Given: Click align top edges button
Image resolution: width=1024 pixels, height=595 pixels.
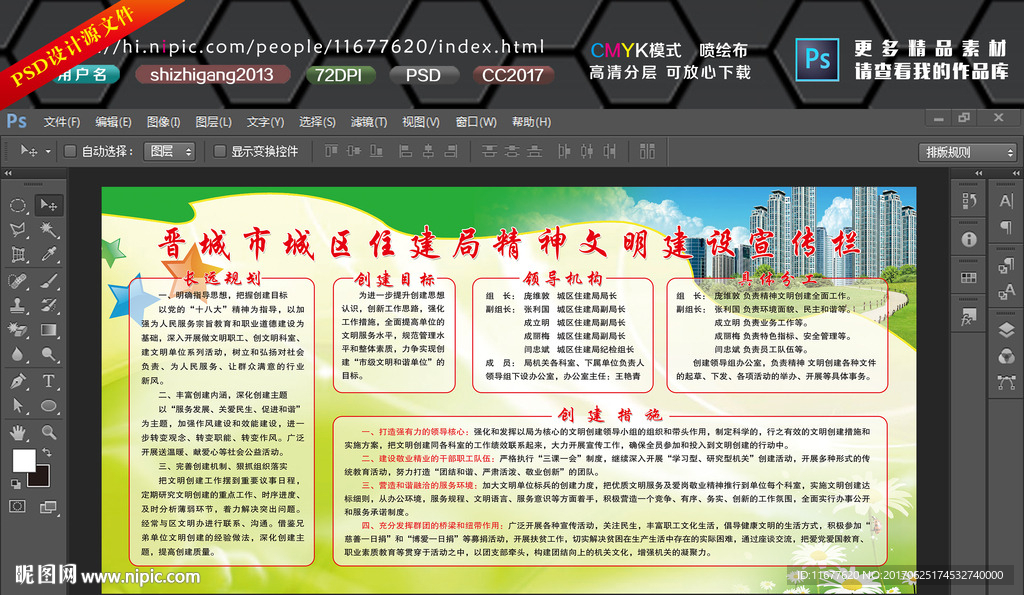Looking at the screenshot, I should pos(332,152).
